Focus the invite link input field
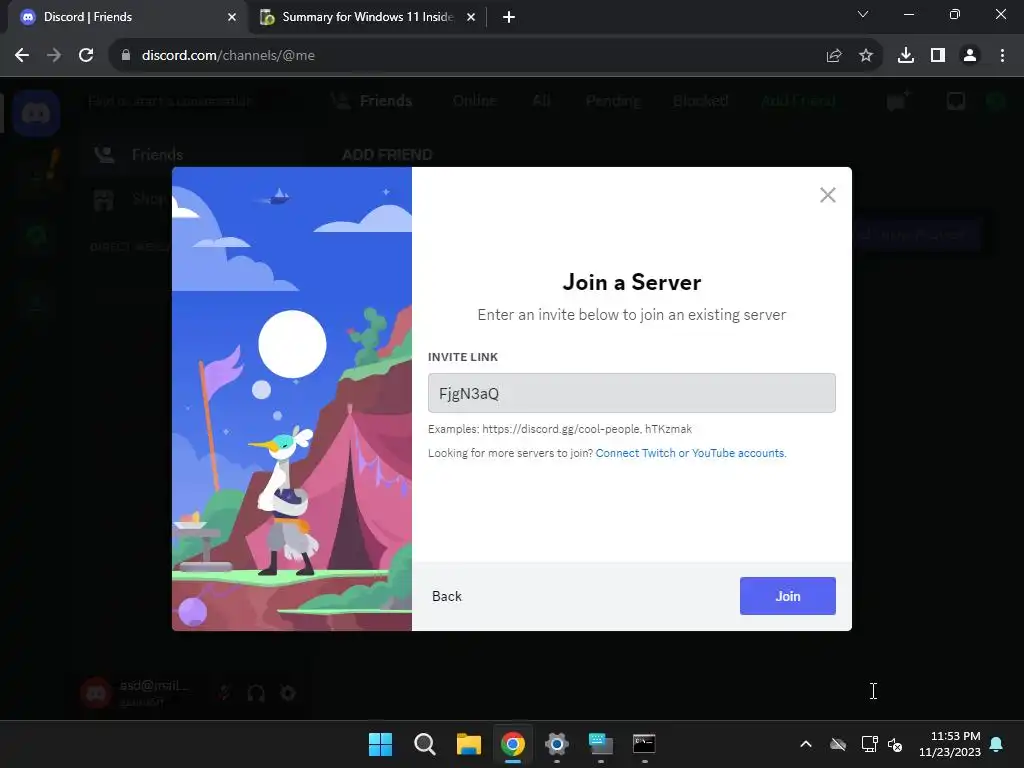Image resolution: width=1024 pixels, height=768 pixels. (x=632, y=393)
